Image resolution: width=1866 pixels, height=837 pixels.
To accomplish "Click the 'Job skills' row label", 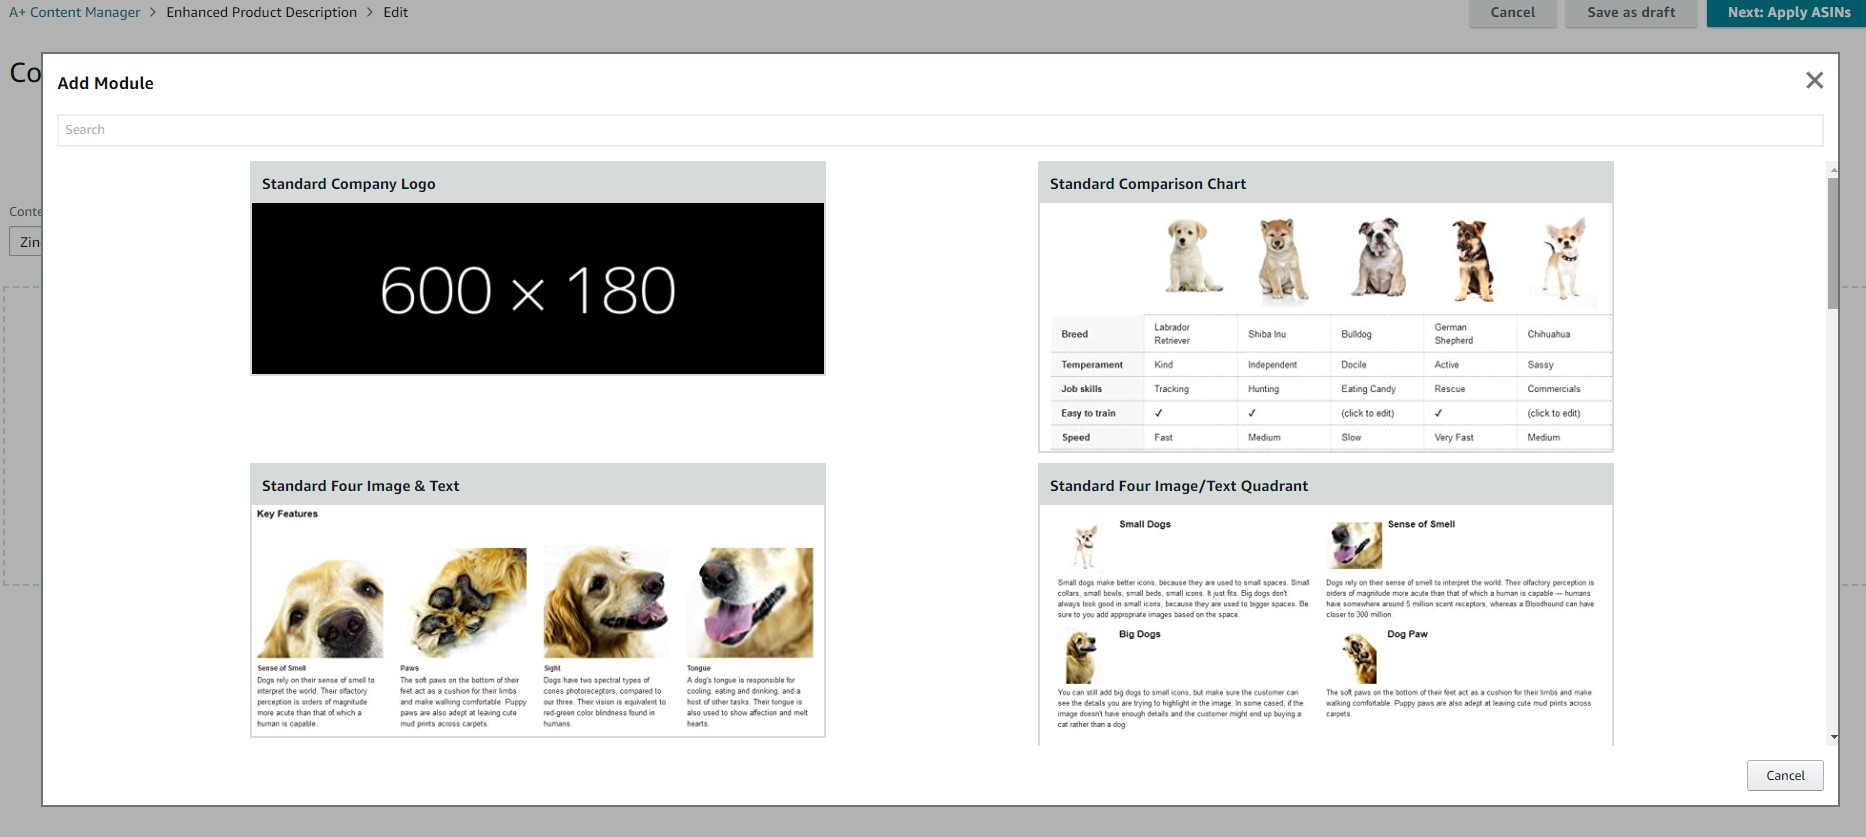I will [1081, 389].
